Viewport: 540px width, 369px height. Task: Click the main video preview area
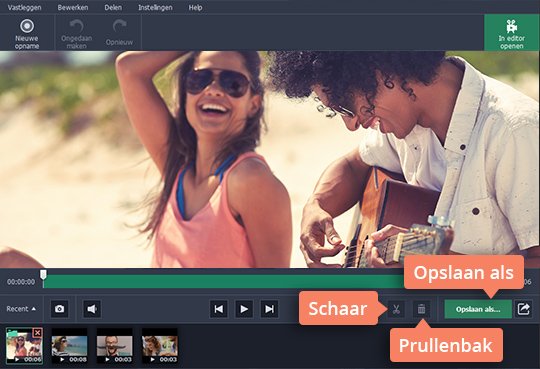(x=270, y=159)
